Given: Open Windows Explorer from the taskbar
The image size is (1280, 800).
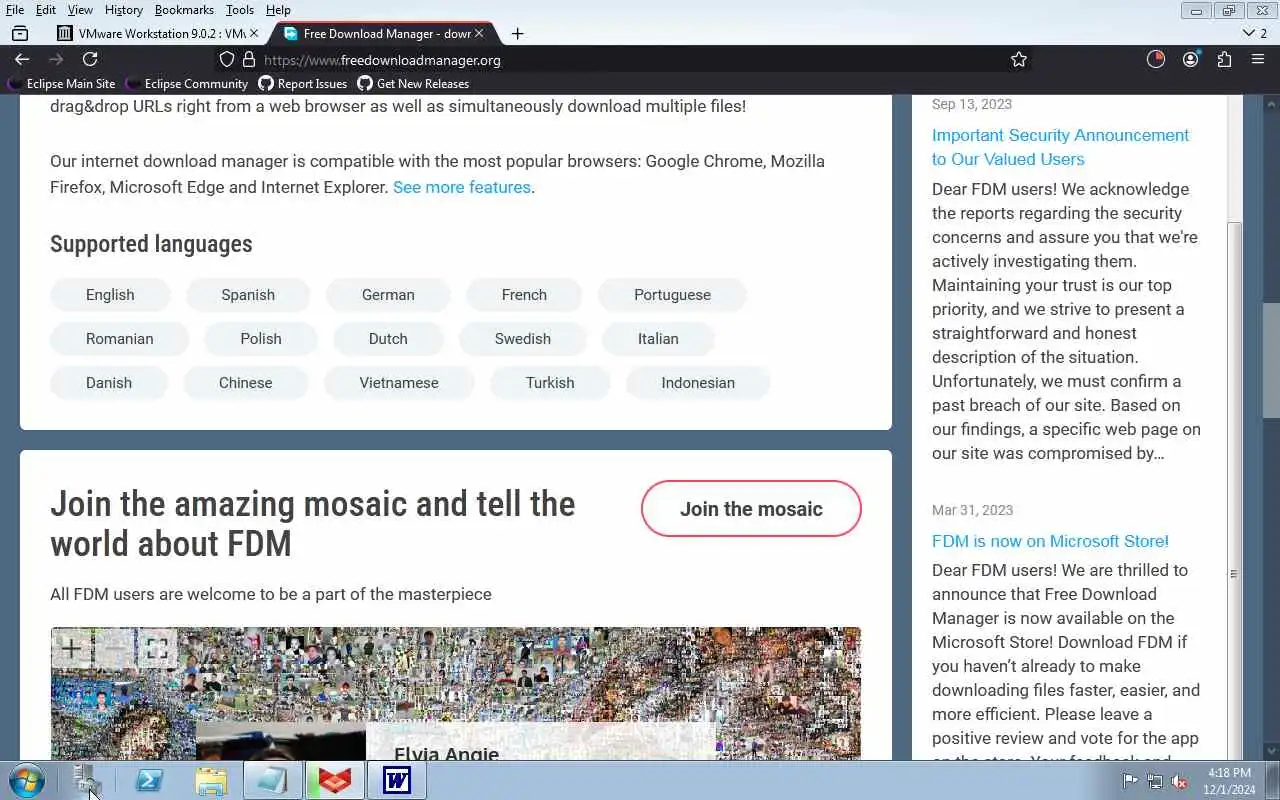Looking at the screenshot, I should tap(211, 780).
